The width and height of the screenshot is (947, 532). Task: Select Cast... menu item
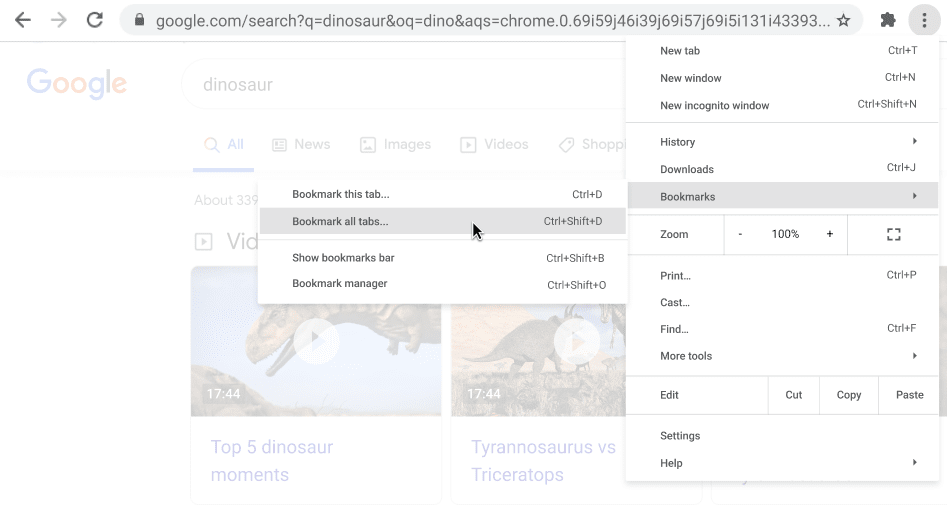click(783, 303)
